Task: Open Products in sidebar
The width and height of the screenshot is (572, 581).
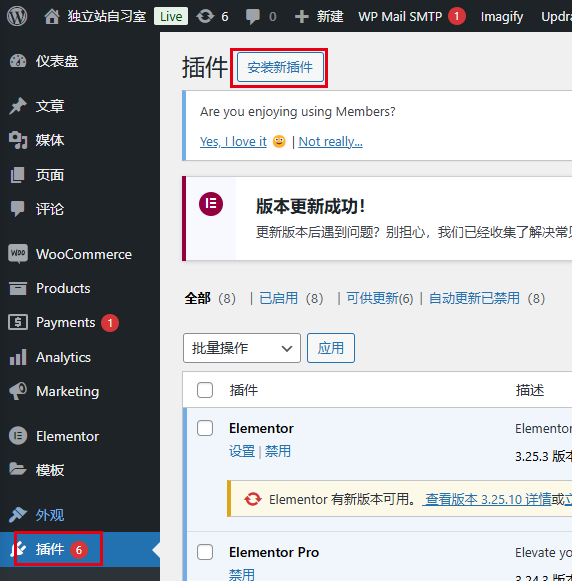Action: (x=63, y=288)
